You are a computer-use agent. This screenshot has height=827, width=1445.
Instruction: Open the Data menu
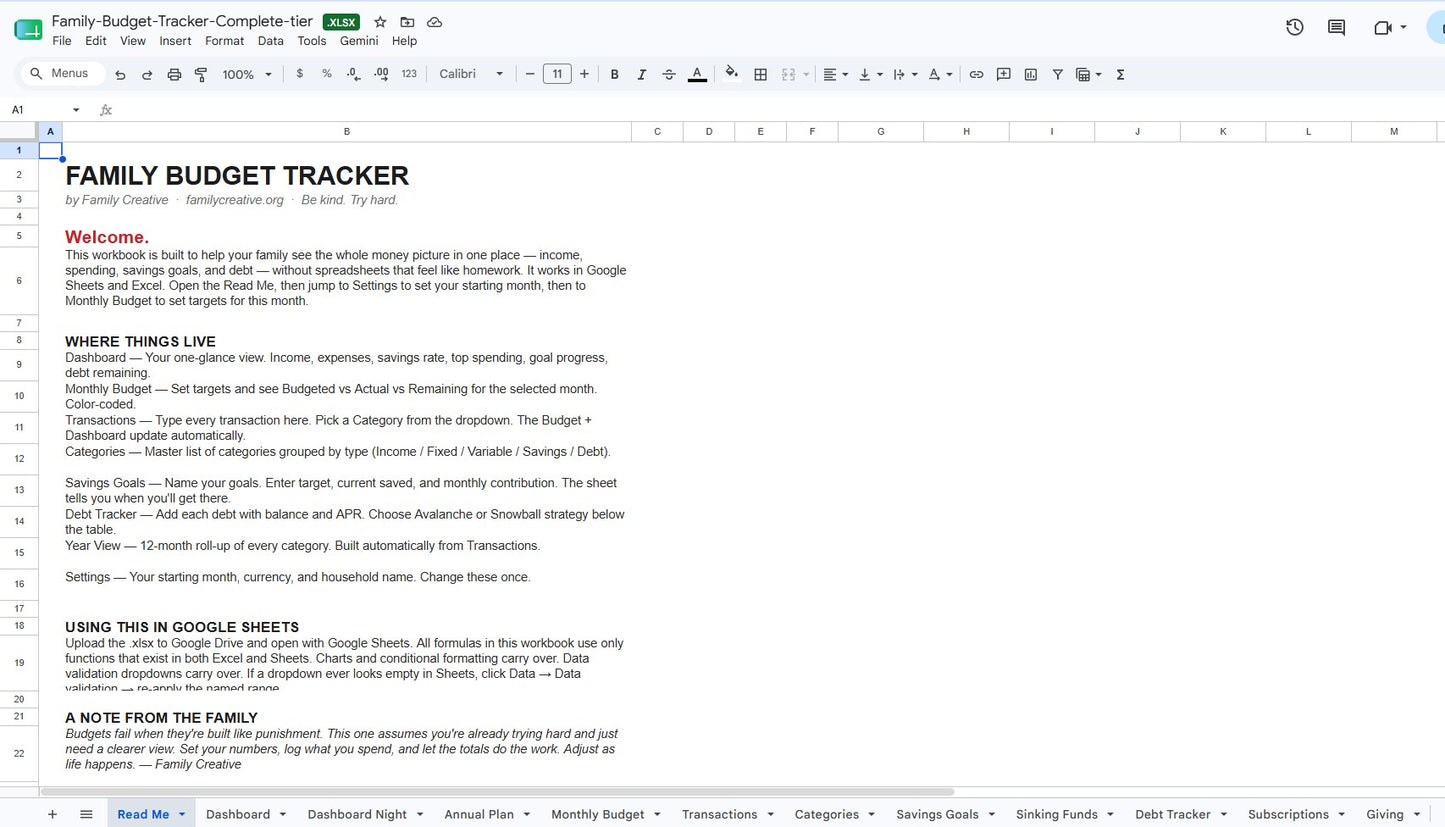[x=270, y=41]
